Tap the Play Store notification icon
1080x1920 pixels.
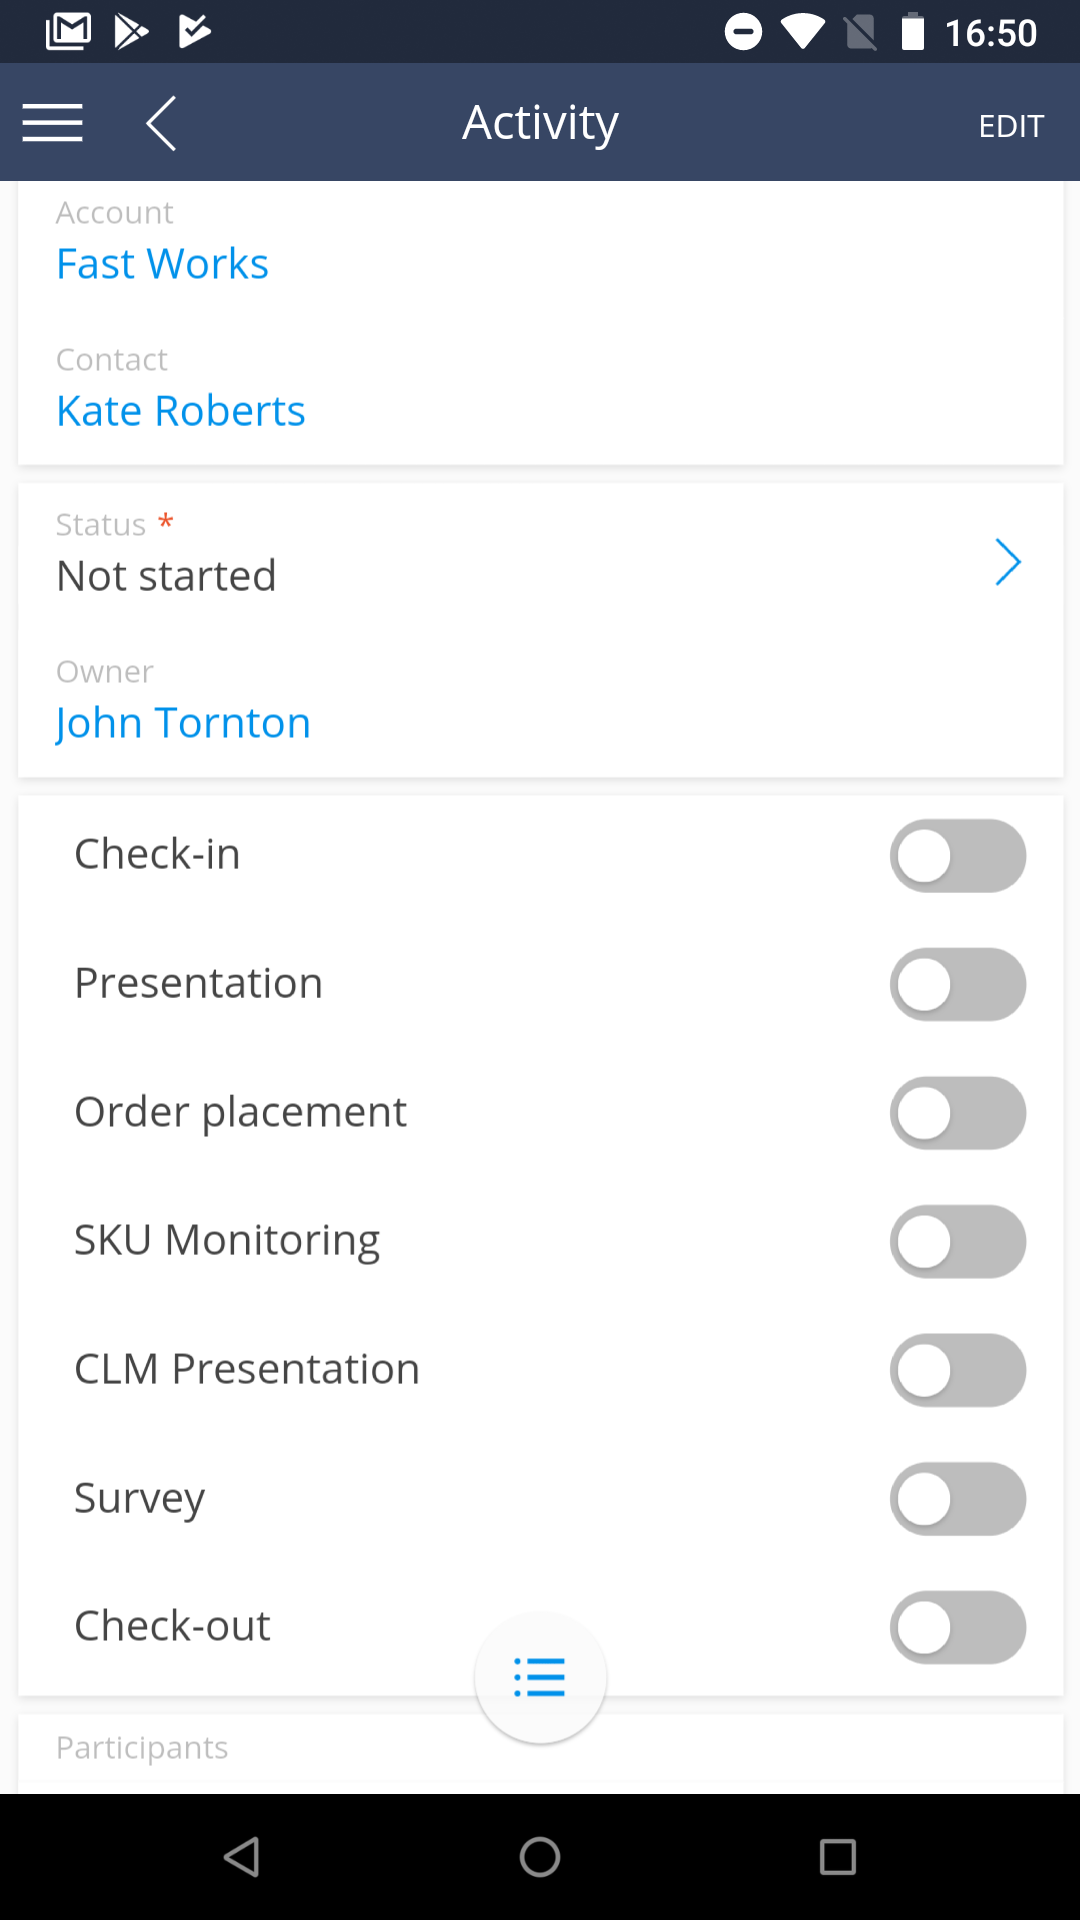pos(131,31)
